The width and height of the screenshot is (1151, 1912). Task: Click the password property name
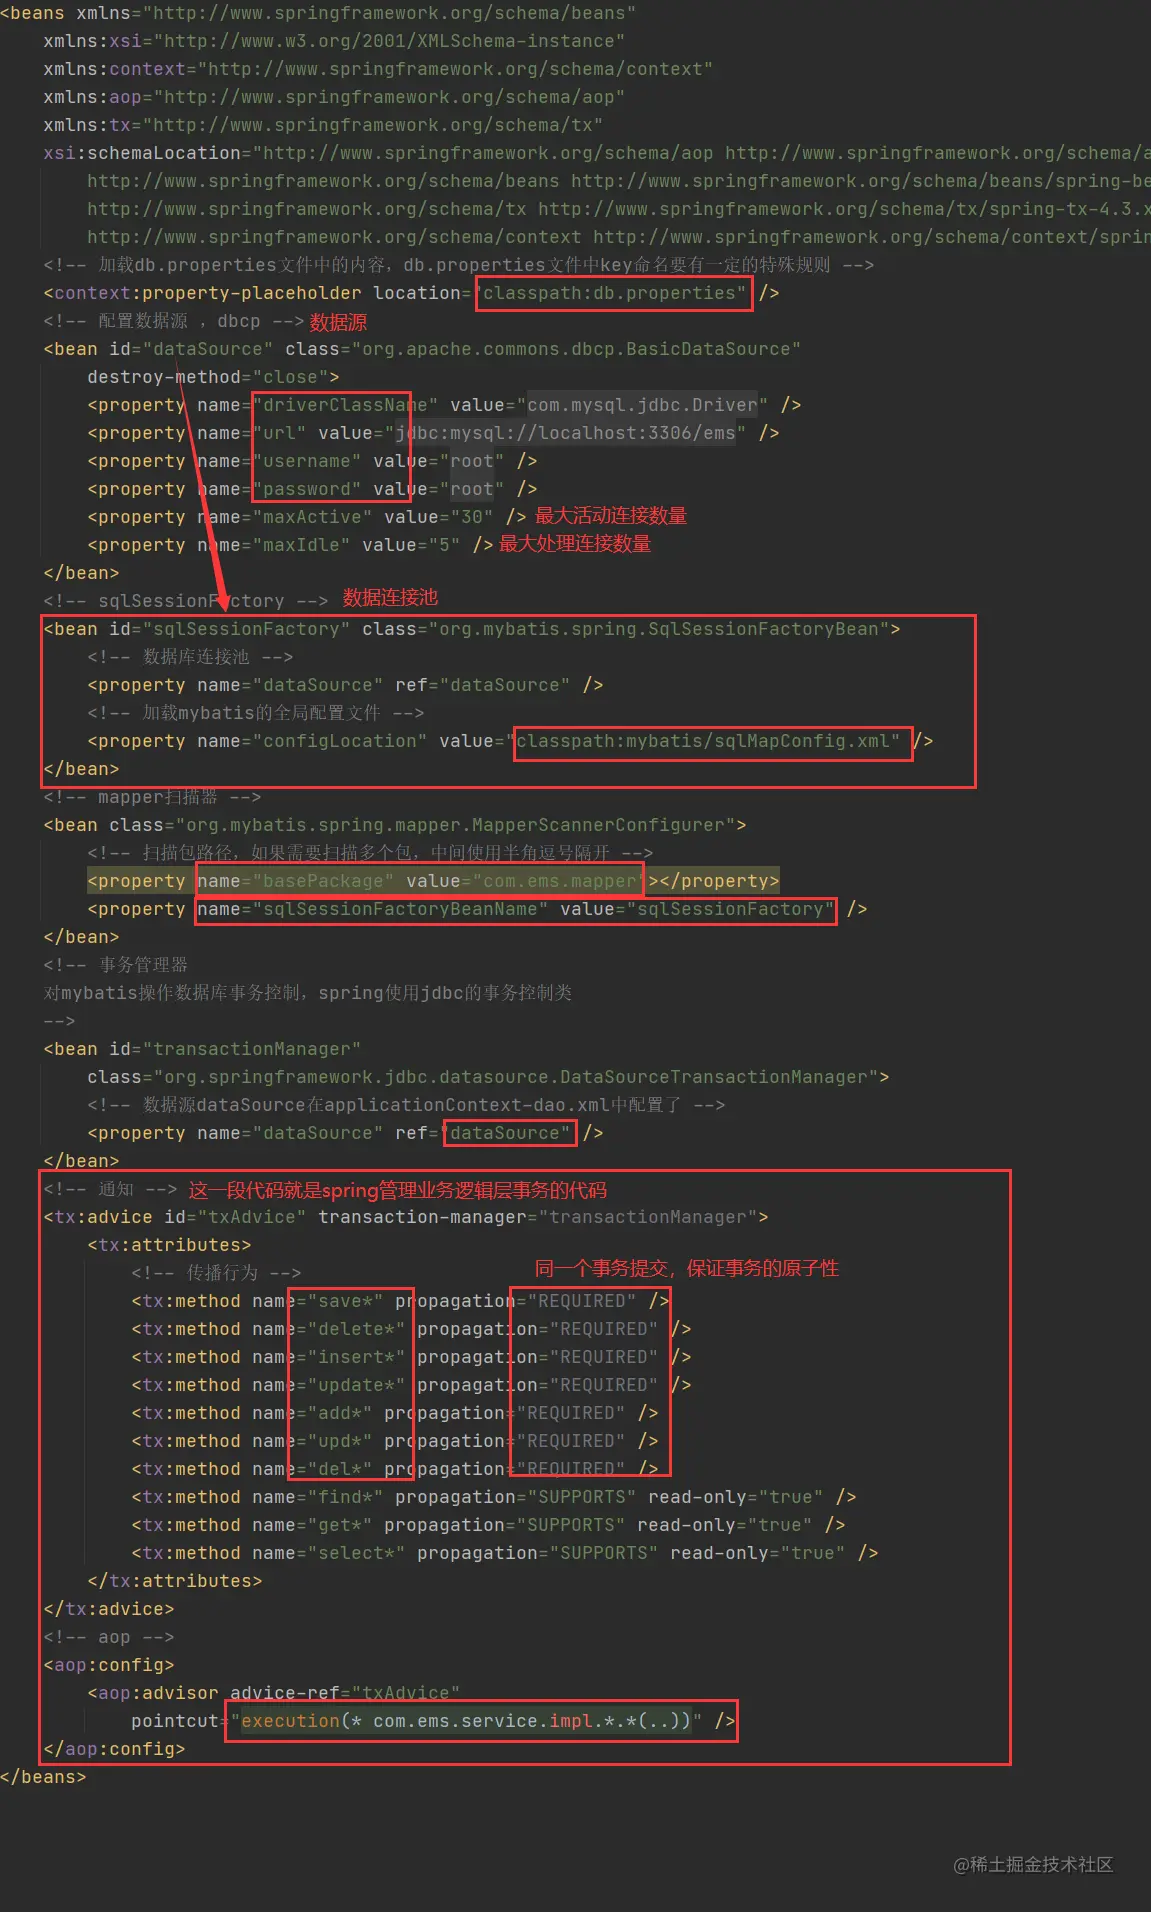[307, 489]
